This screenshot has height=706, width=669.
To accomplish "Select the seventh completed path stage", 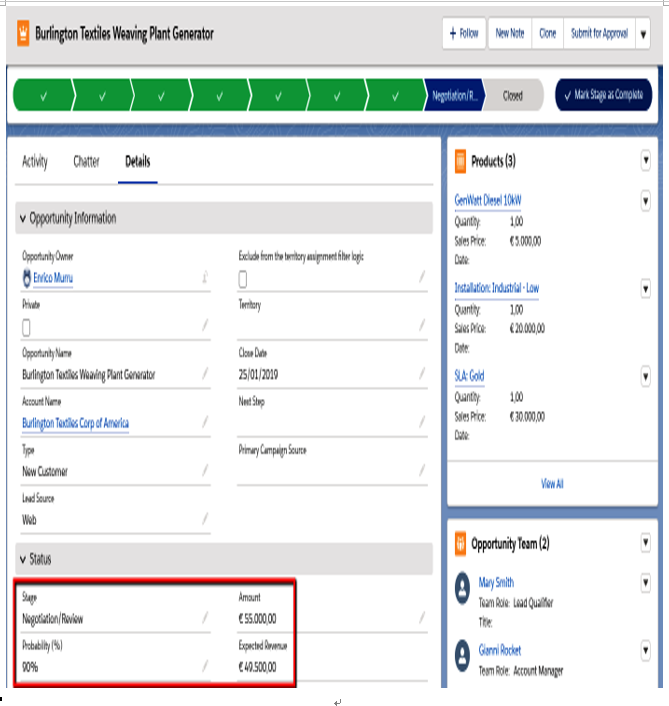I will (395, 95).
